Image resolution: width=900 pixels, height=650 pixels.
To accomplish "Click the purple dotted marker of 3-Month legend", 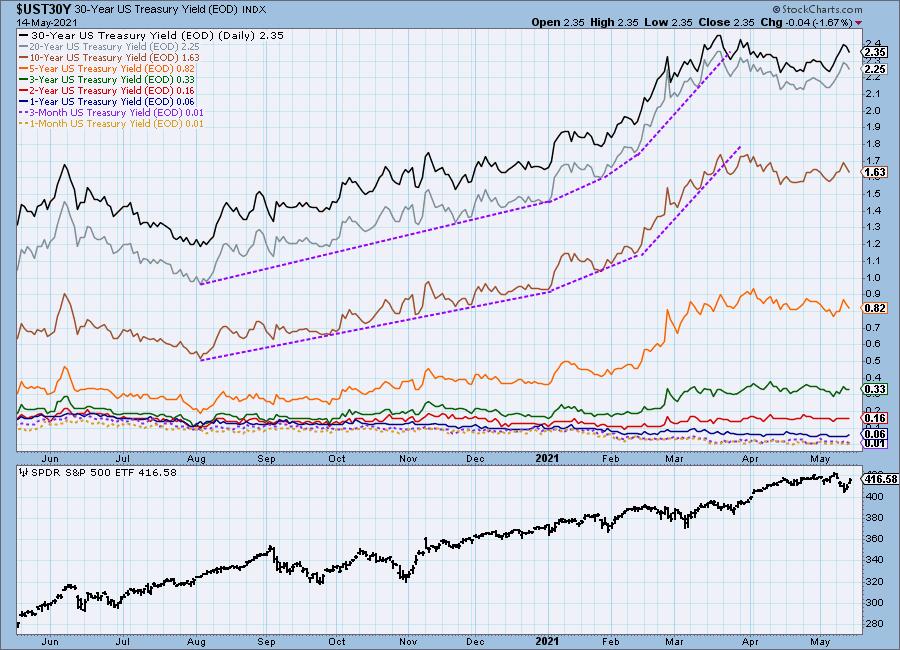I will tap(24, 113).
